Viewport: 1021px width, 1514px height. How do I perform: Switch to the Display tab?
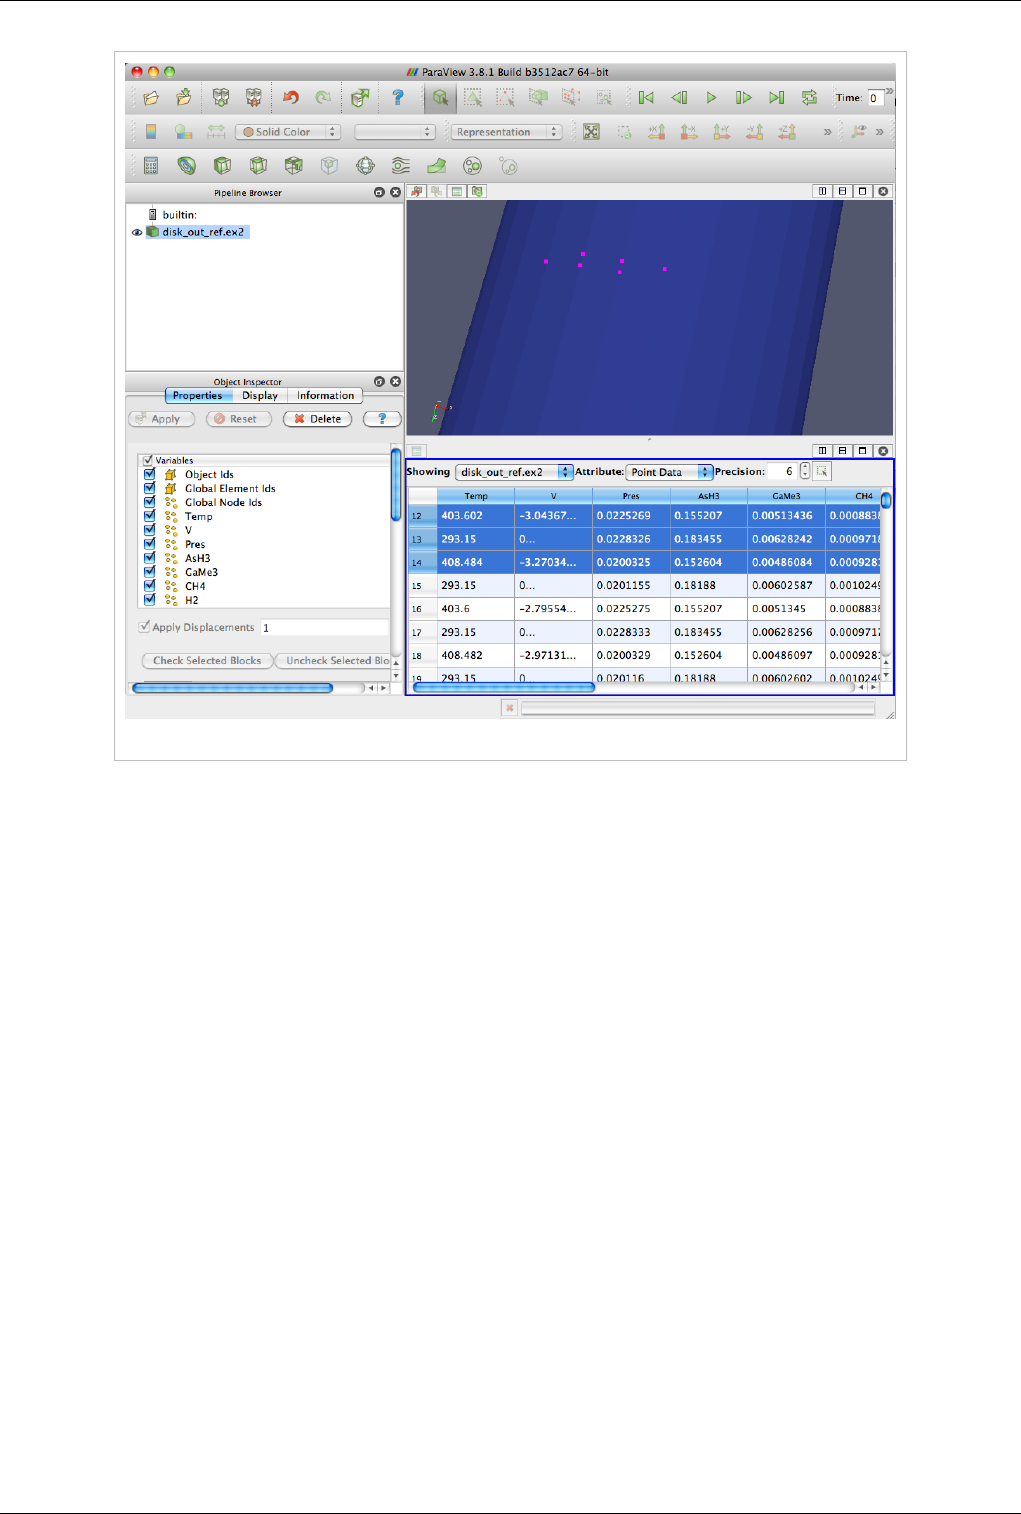click(260, 396)
